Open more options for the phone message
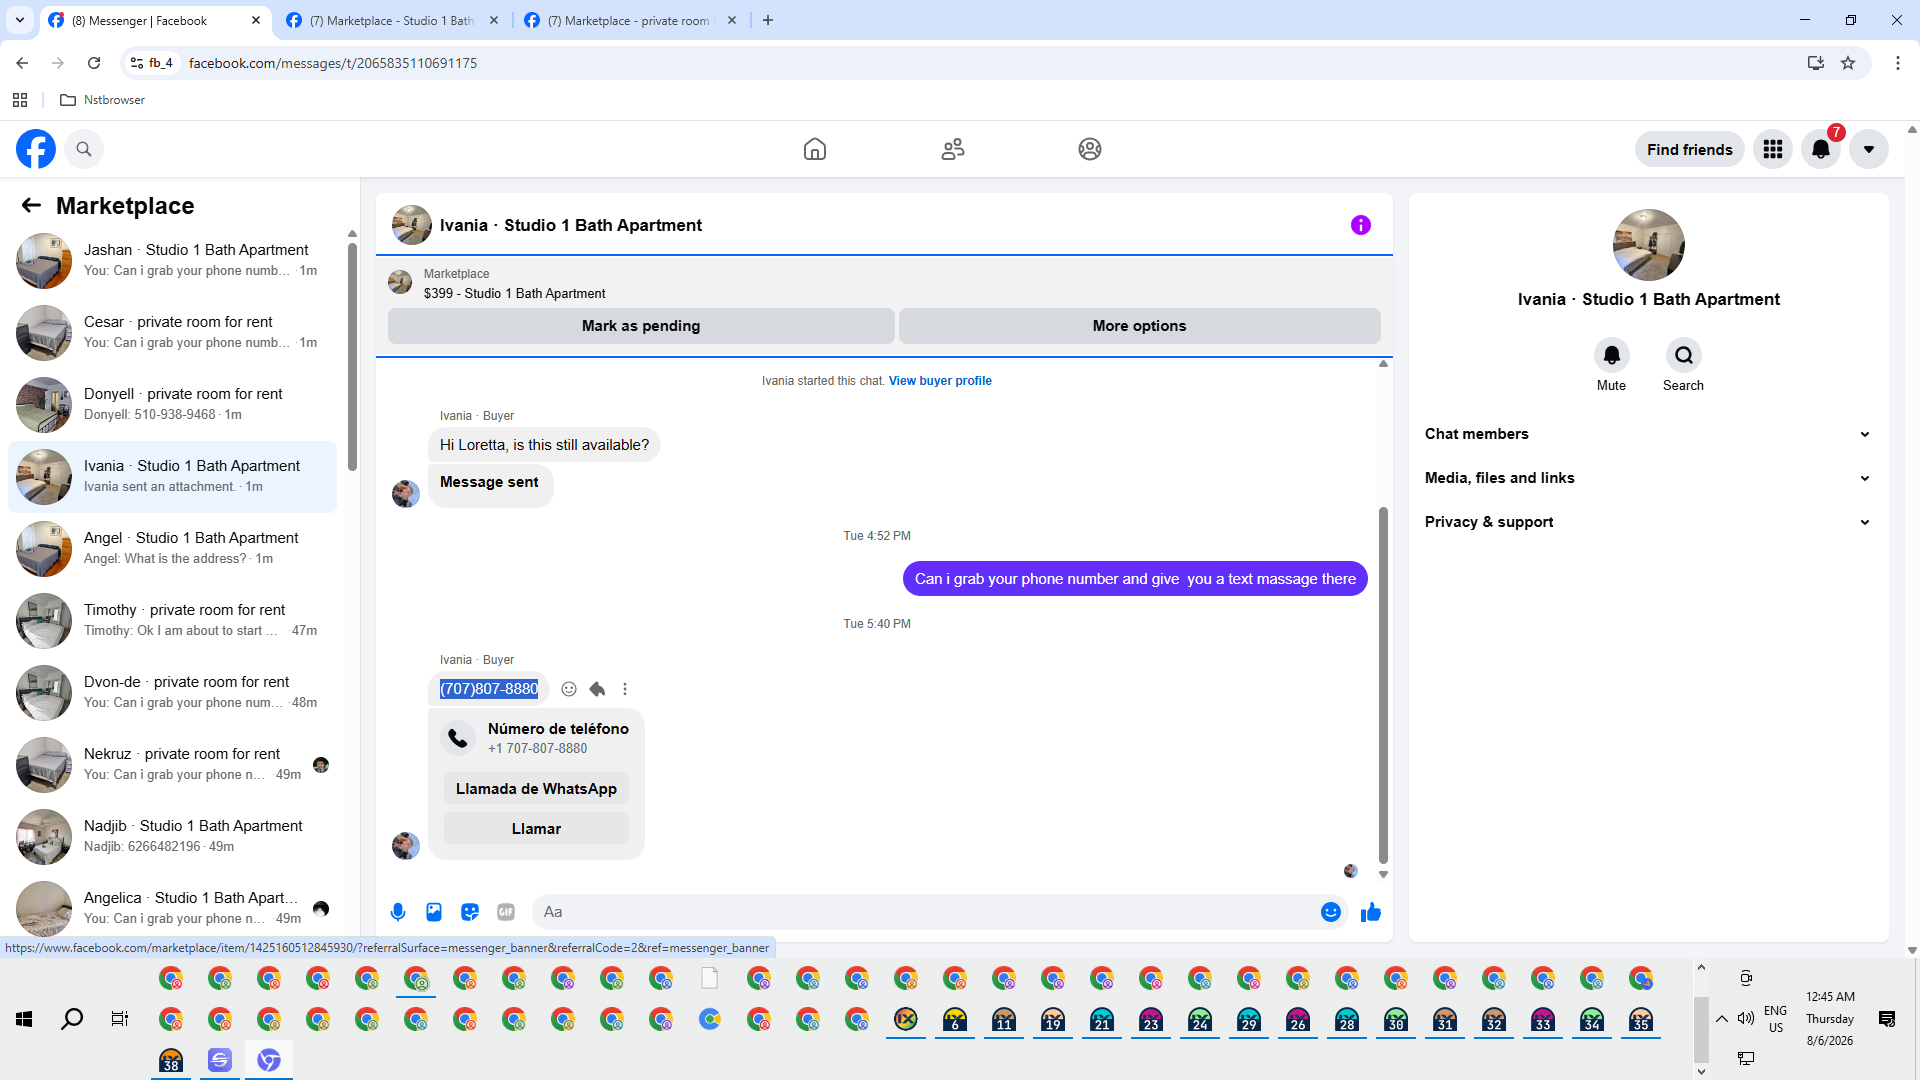 [625, 689]
